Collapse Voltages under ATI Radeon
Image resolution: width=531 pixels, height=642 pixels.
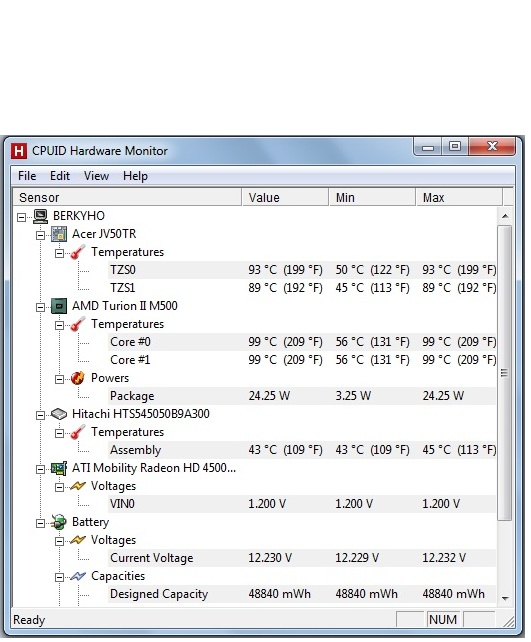[x=59, y=487]
